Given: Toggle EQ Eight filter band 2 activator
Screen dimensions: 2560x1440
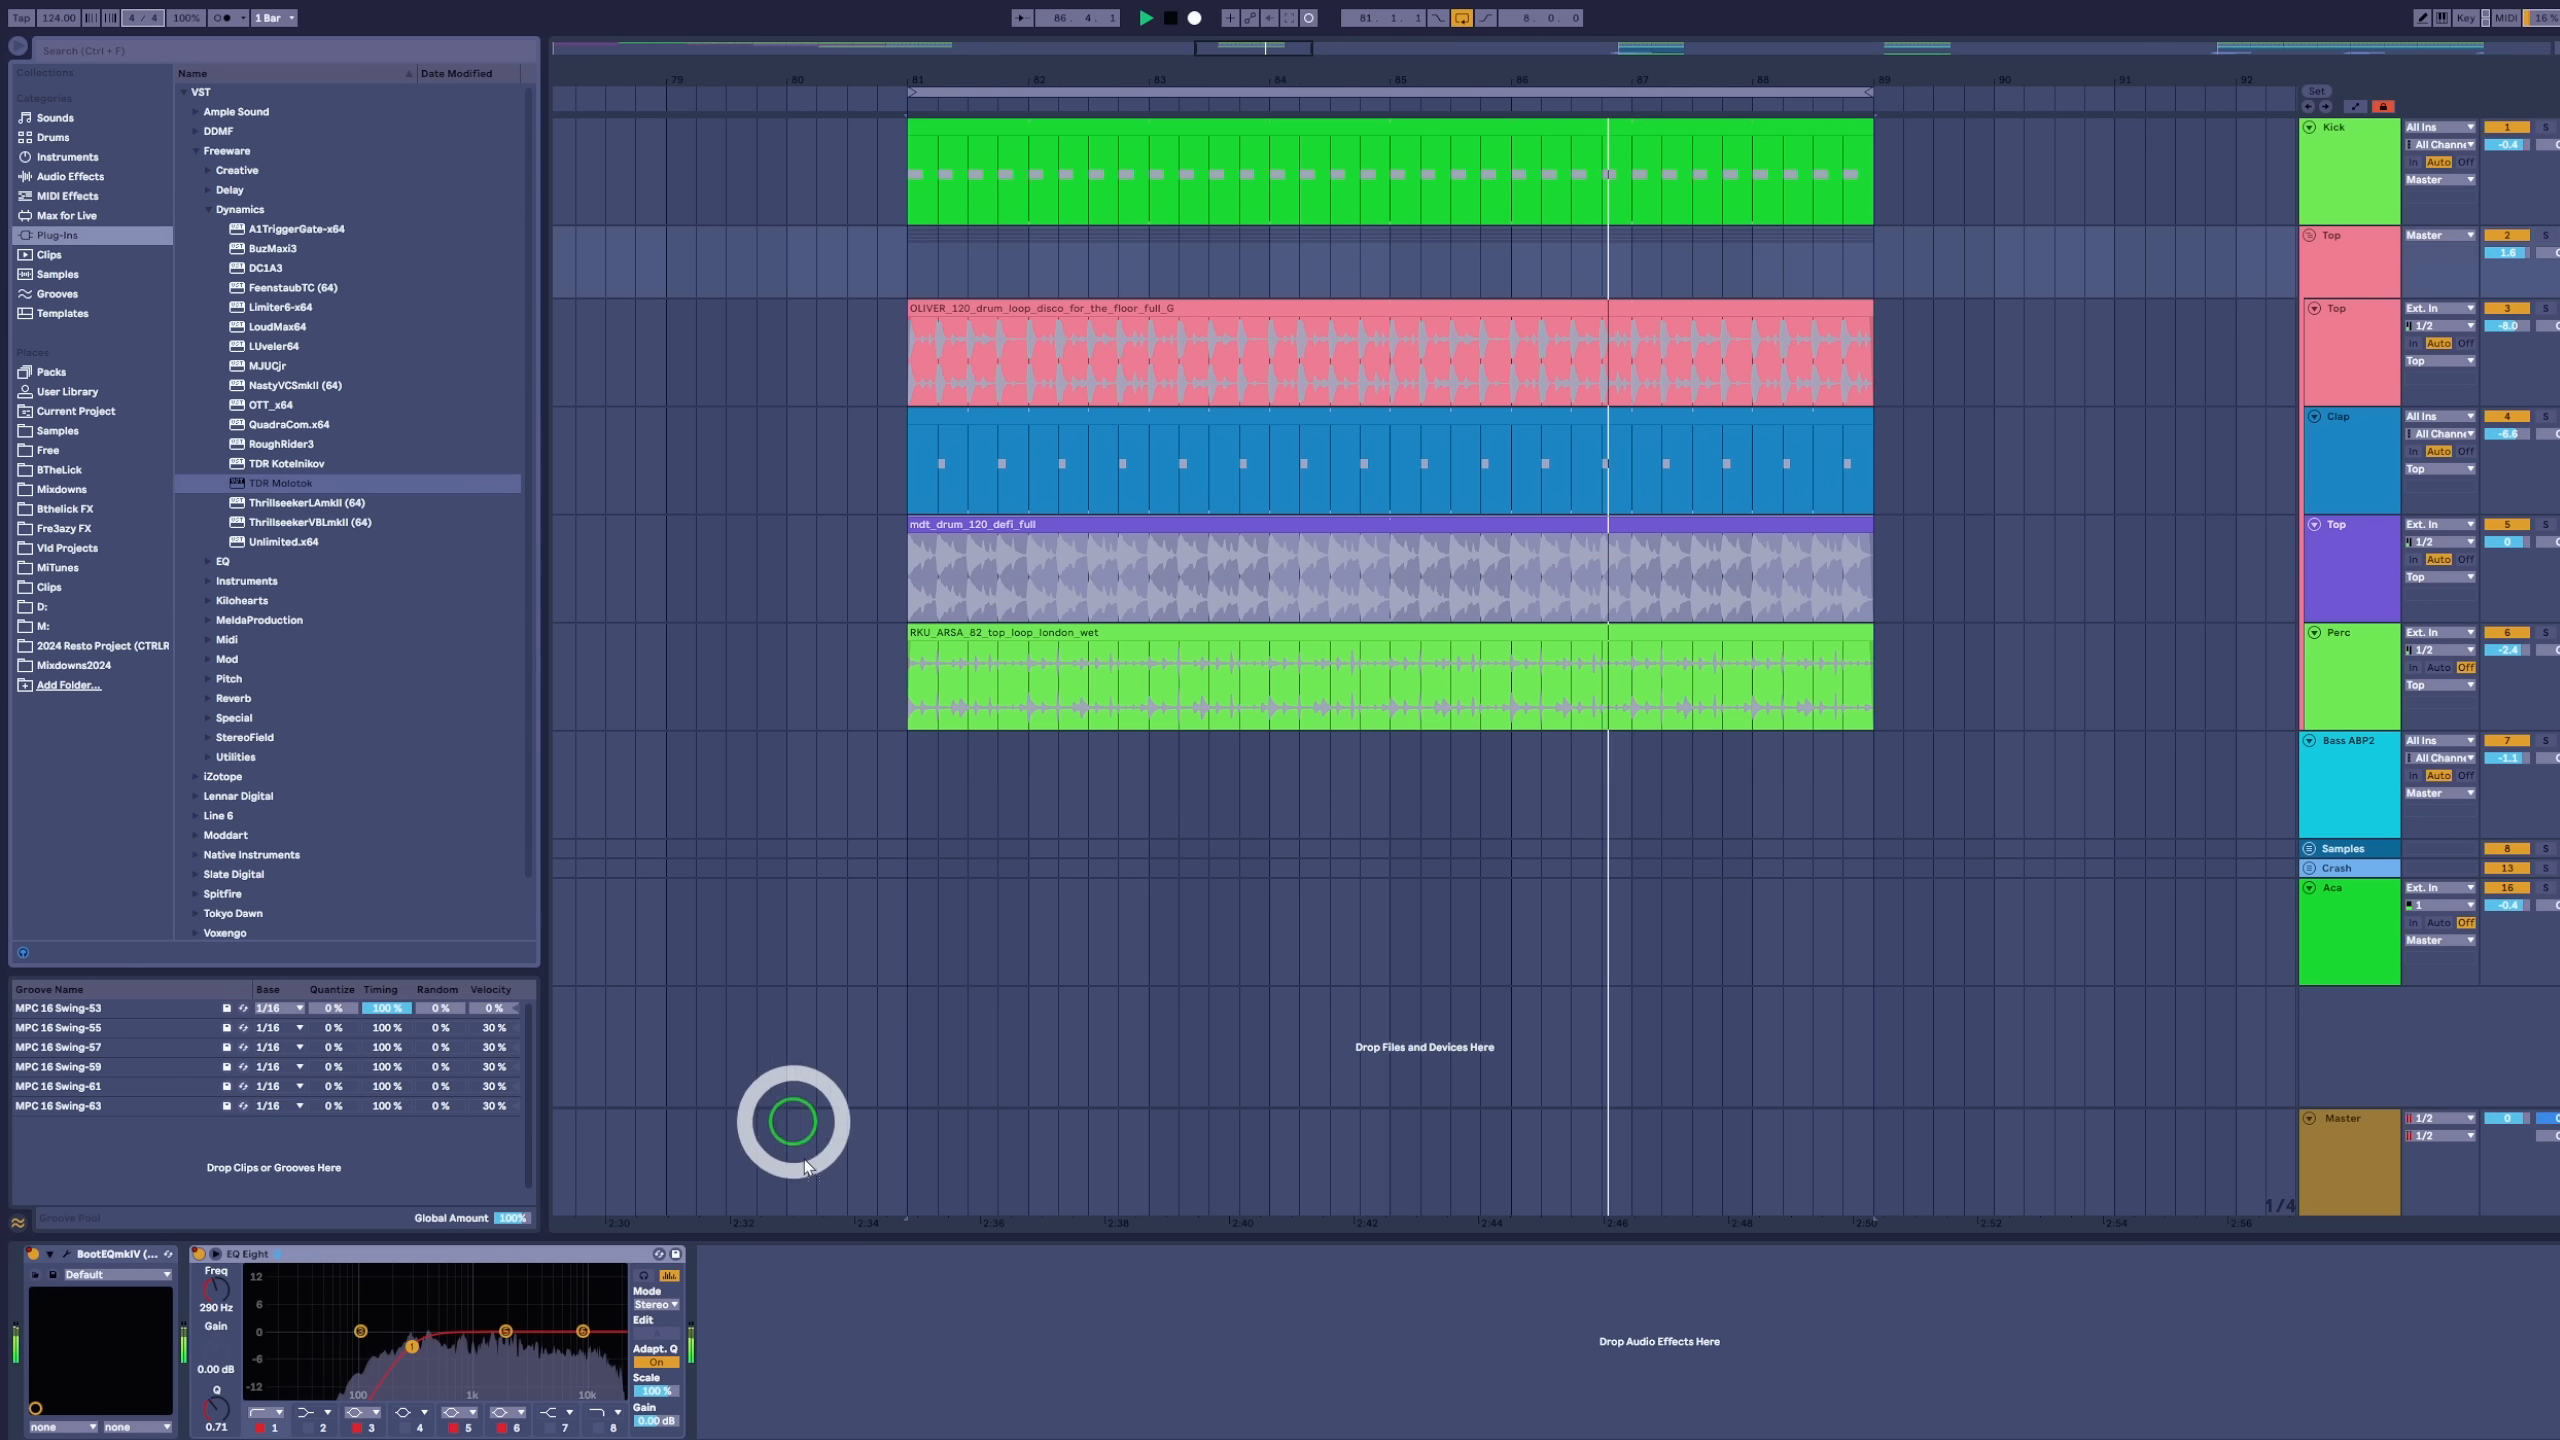Looking at the screenshot, I should [x=308, y=1428].
